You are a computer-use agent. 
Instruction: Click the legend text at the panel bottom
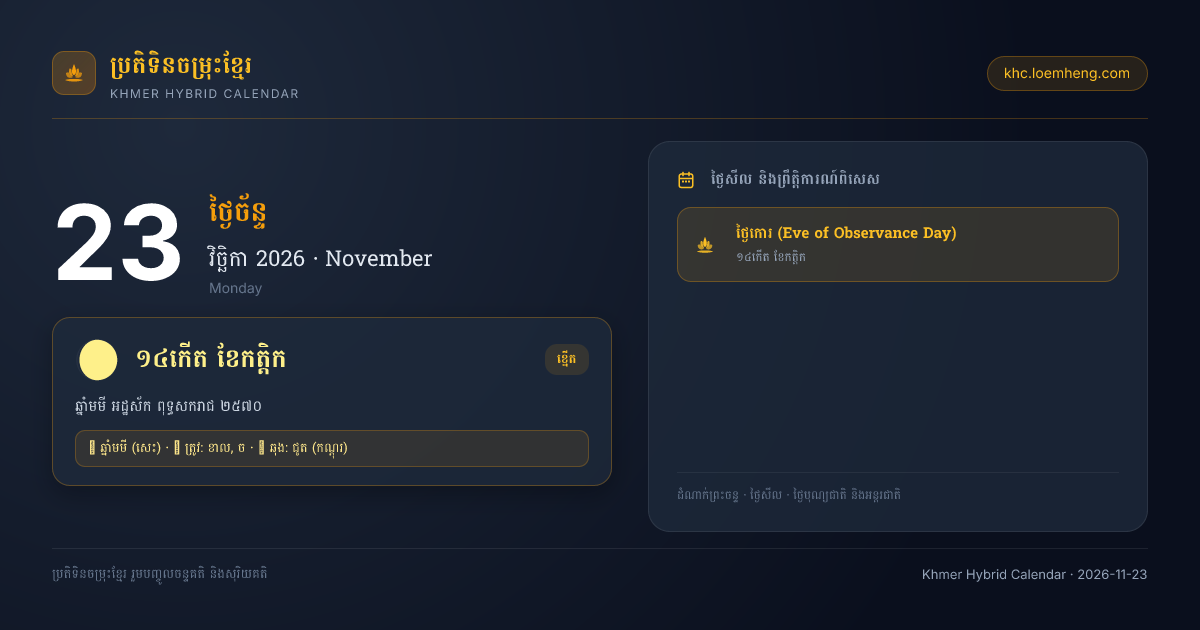789,495
